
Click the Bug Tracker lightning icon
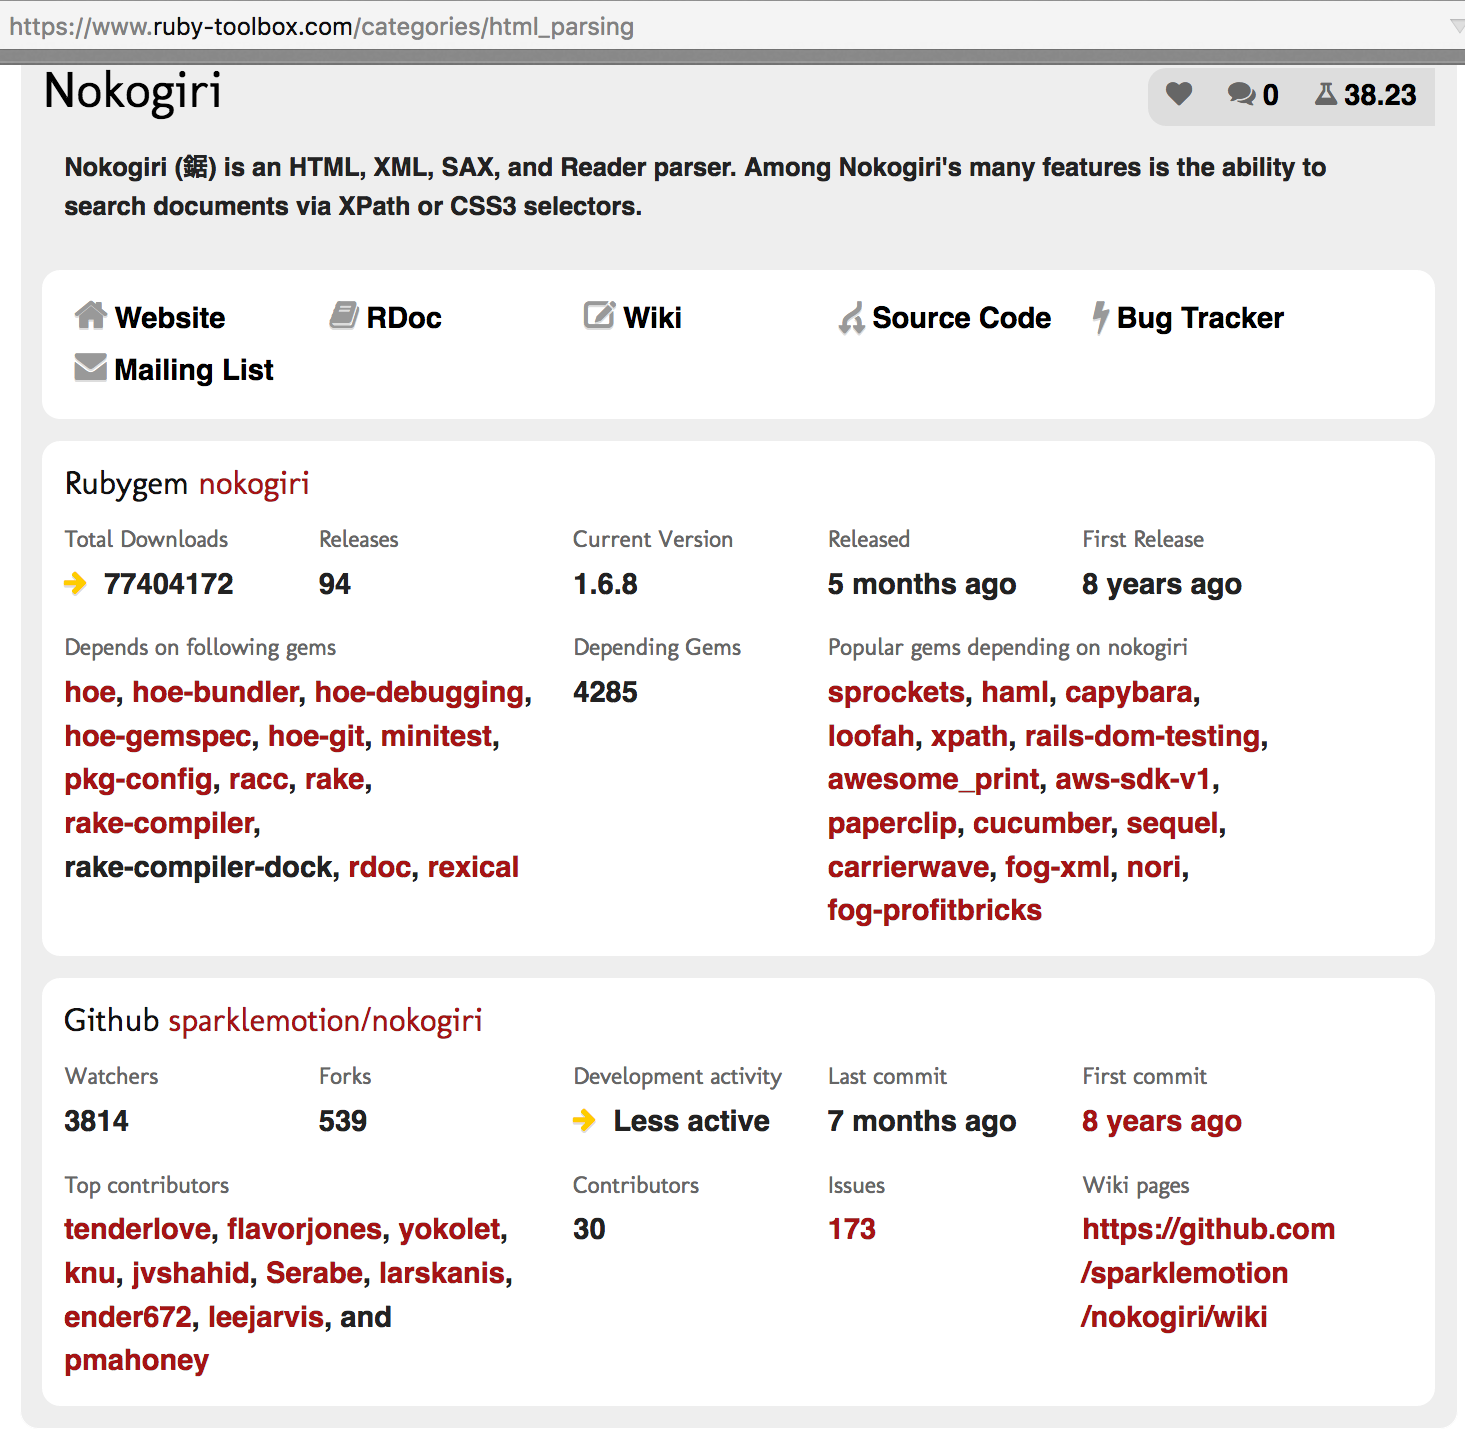(x=1100, y=318)
